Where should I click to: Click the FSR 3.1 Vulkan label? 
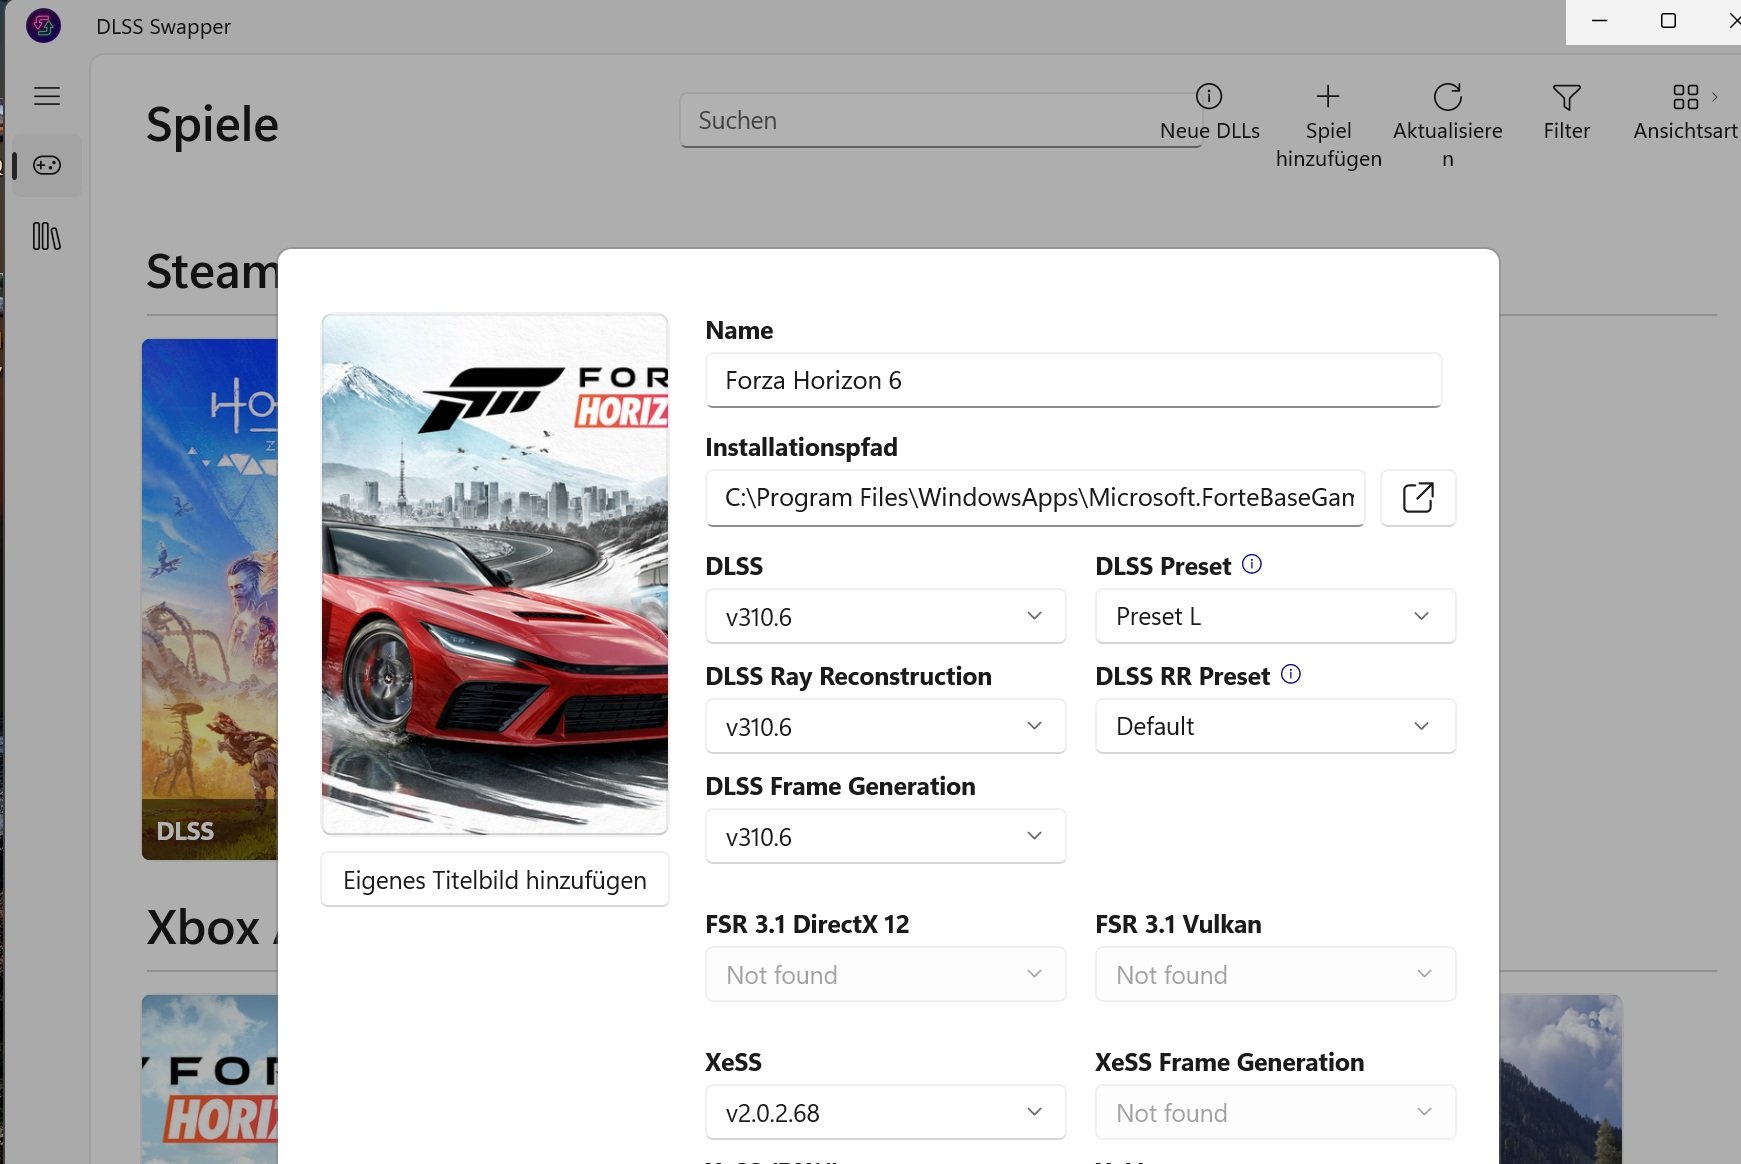(x=1178, y=924)
